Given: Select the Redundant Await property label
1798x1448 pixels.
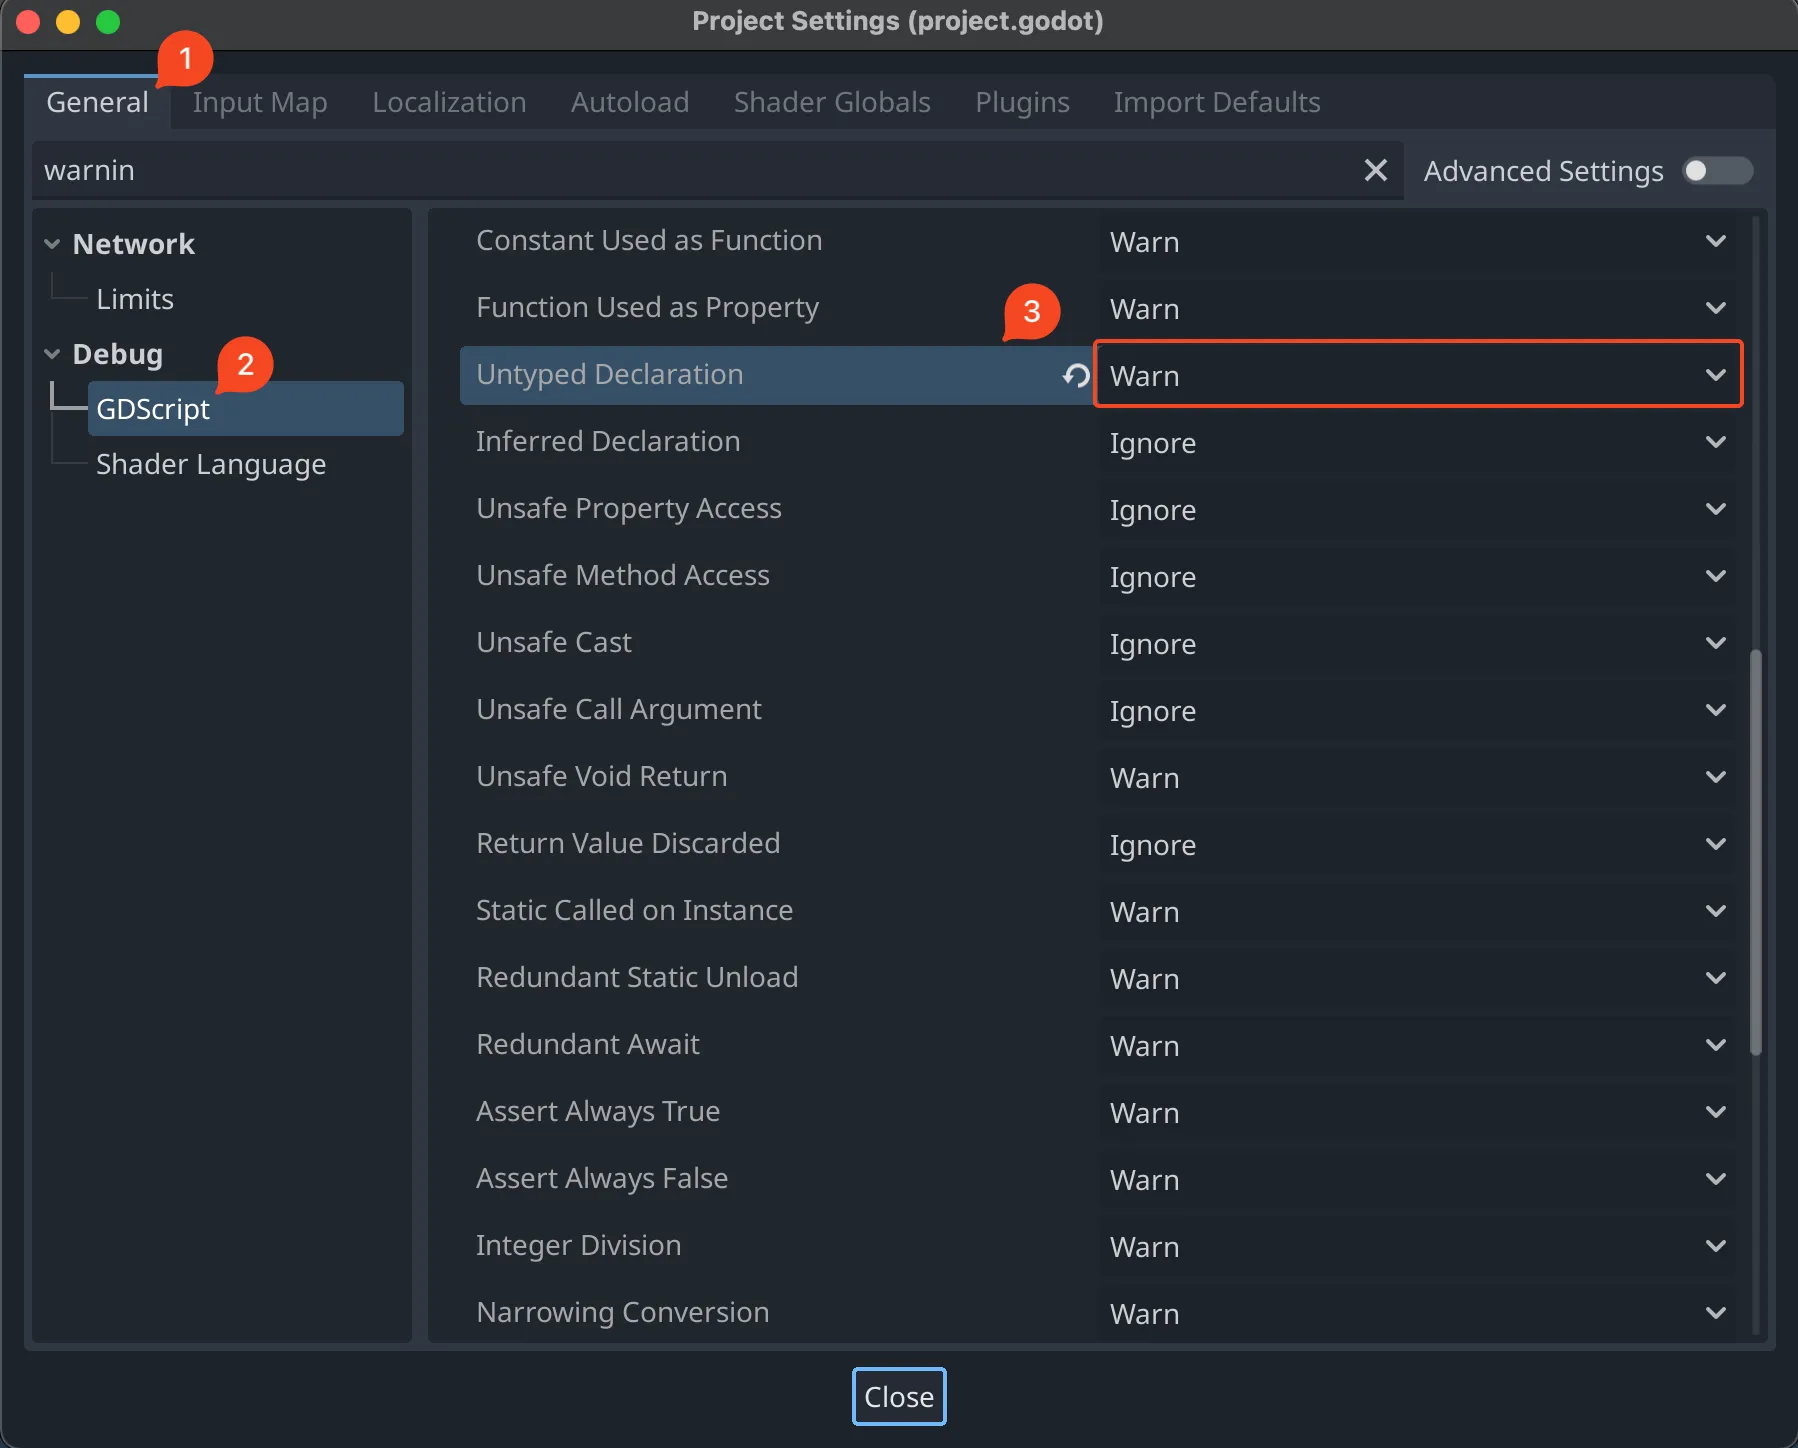Looking at the screenshot, I should pyautogui.click(x=588, y=1044).
